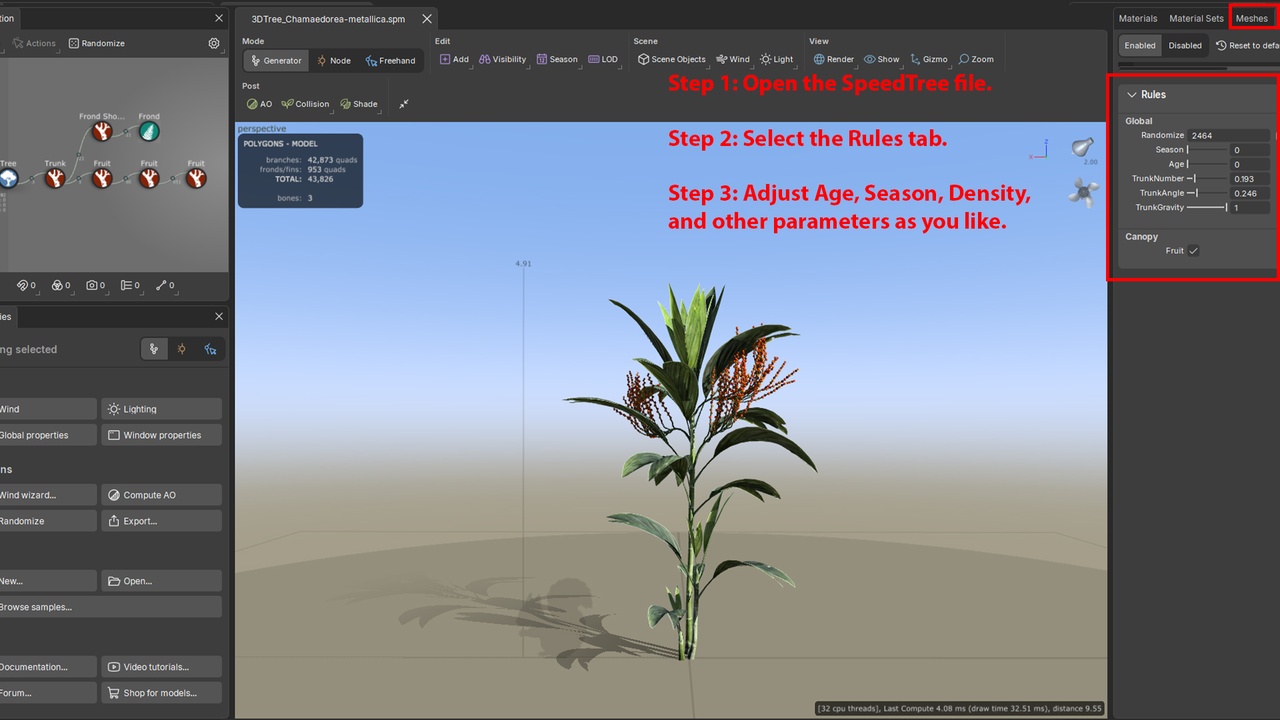The image size is (1280, 720).
Task: Select the Disabled filter button
Action: pos(1185,45)
